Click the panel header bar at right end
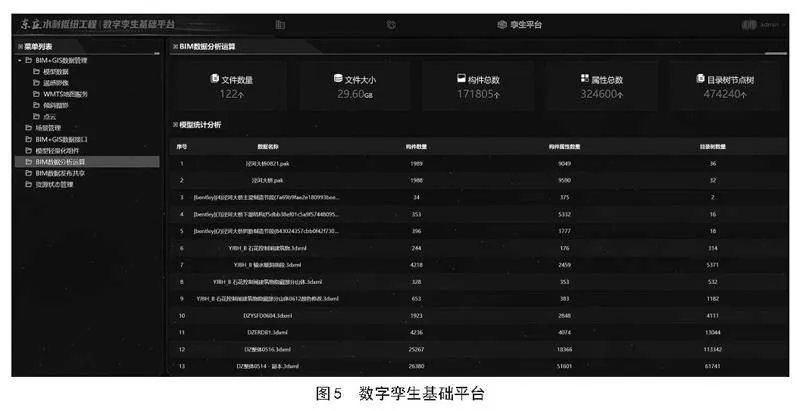Image resolution: width=800 pixels, height=411 pixels. pos(776,53)
